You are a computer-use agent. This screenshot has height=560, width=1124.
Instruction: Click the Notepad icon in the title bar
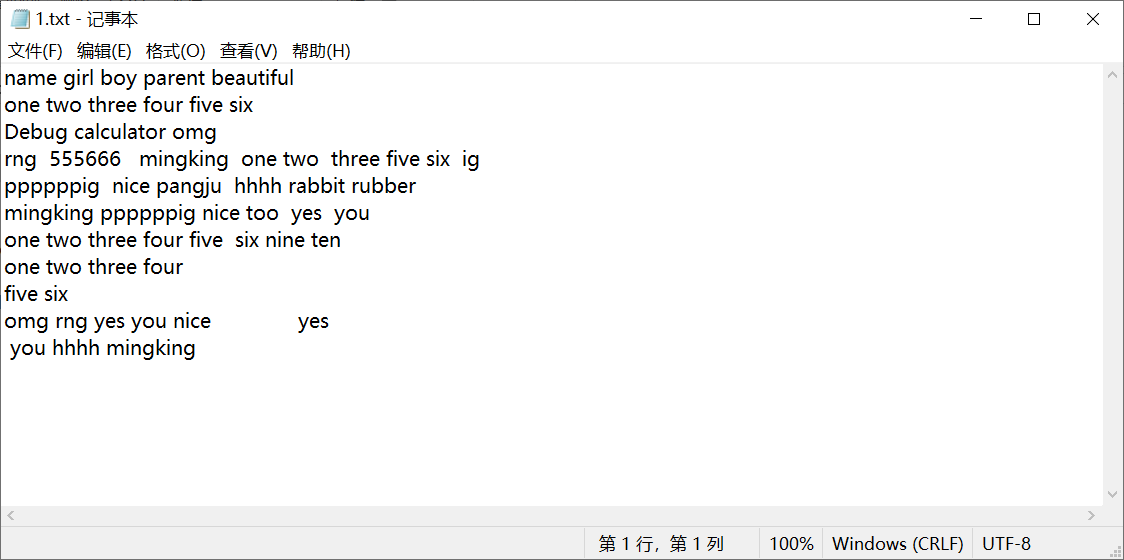pos(20,19)
